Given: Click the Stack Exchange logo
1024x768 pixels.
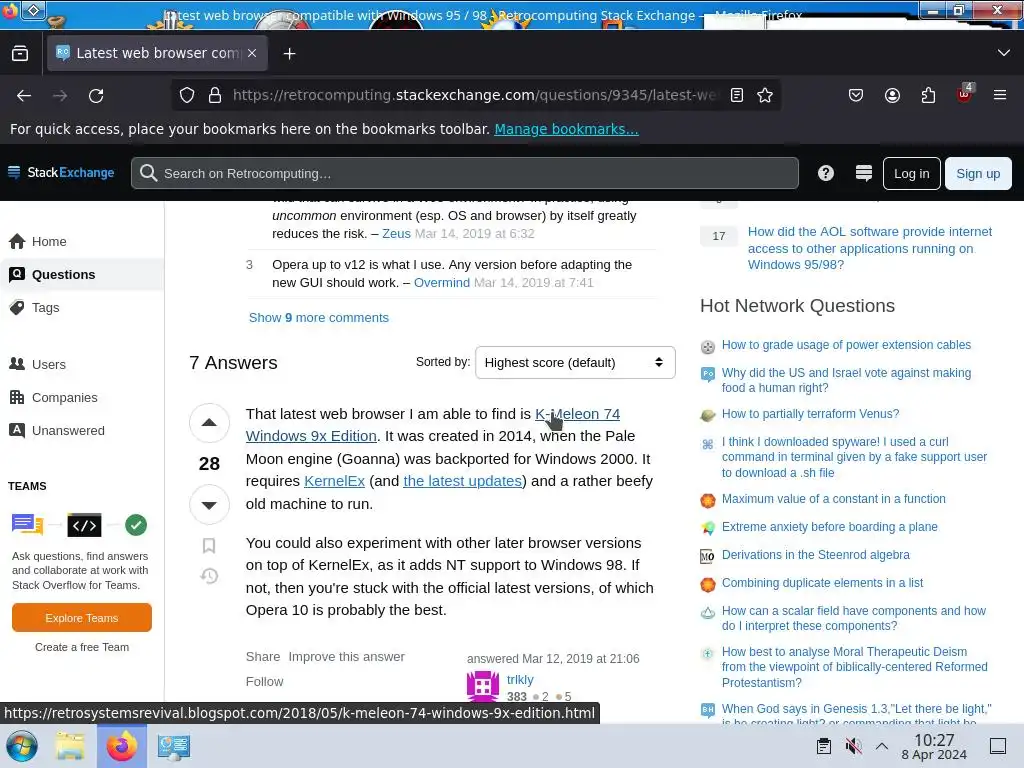Looking at the screenshot, I should click(x=61, y=172).
